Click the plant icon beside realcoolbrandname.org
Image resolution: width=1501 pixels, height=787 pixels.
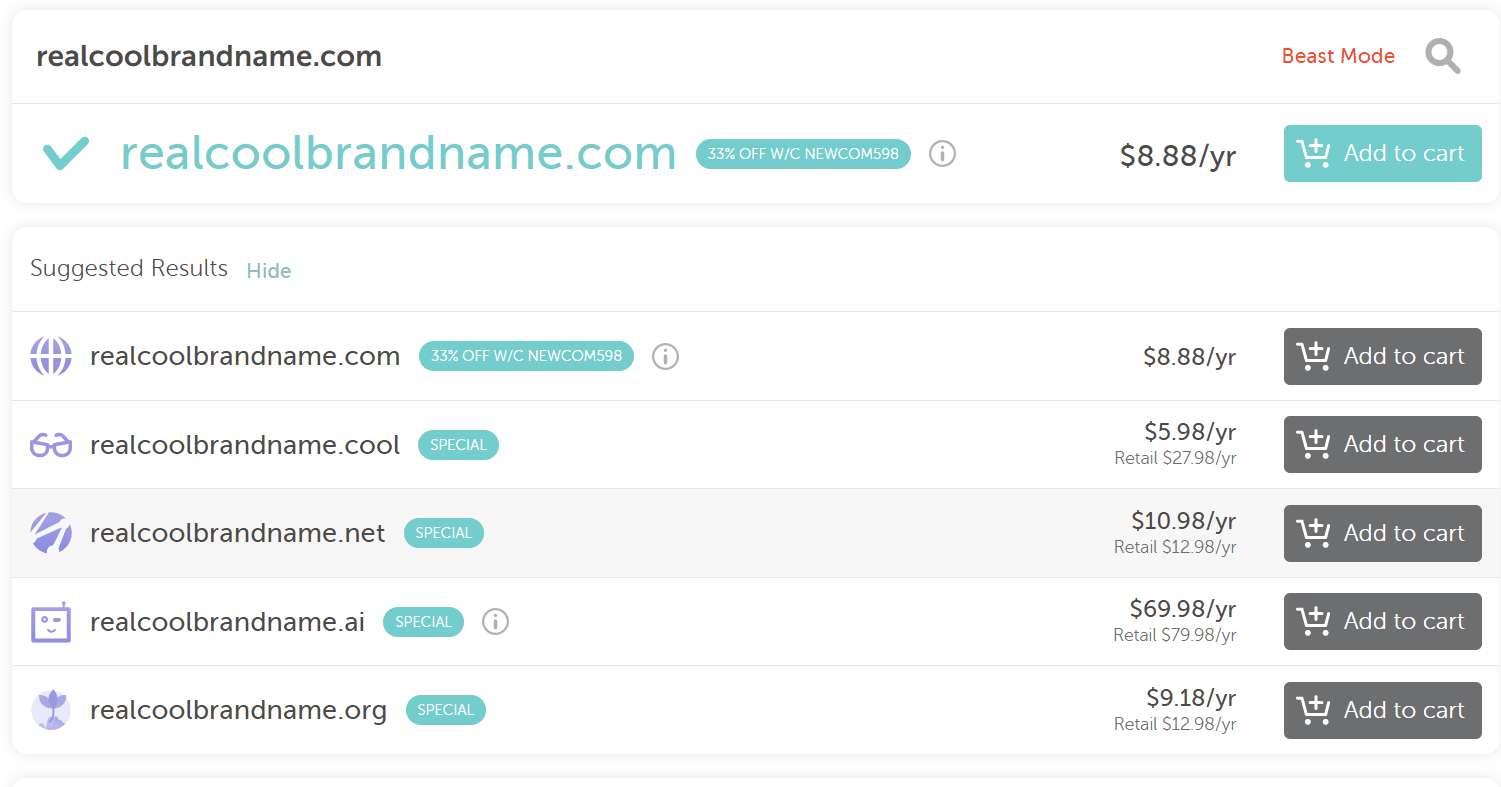pos(51,710)
